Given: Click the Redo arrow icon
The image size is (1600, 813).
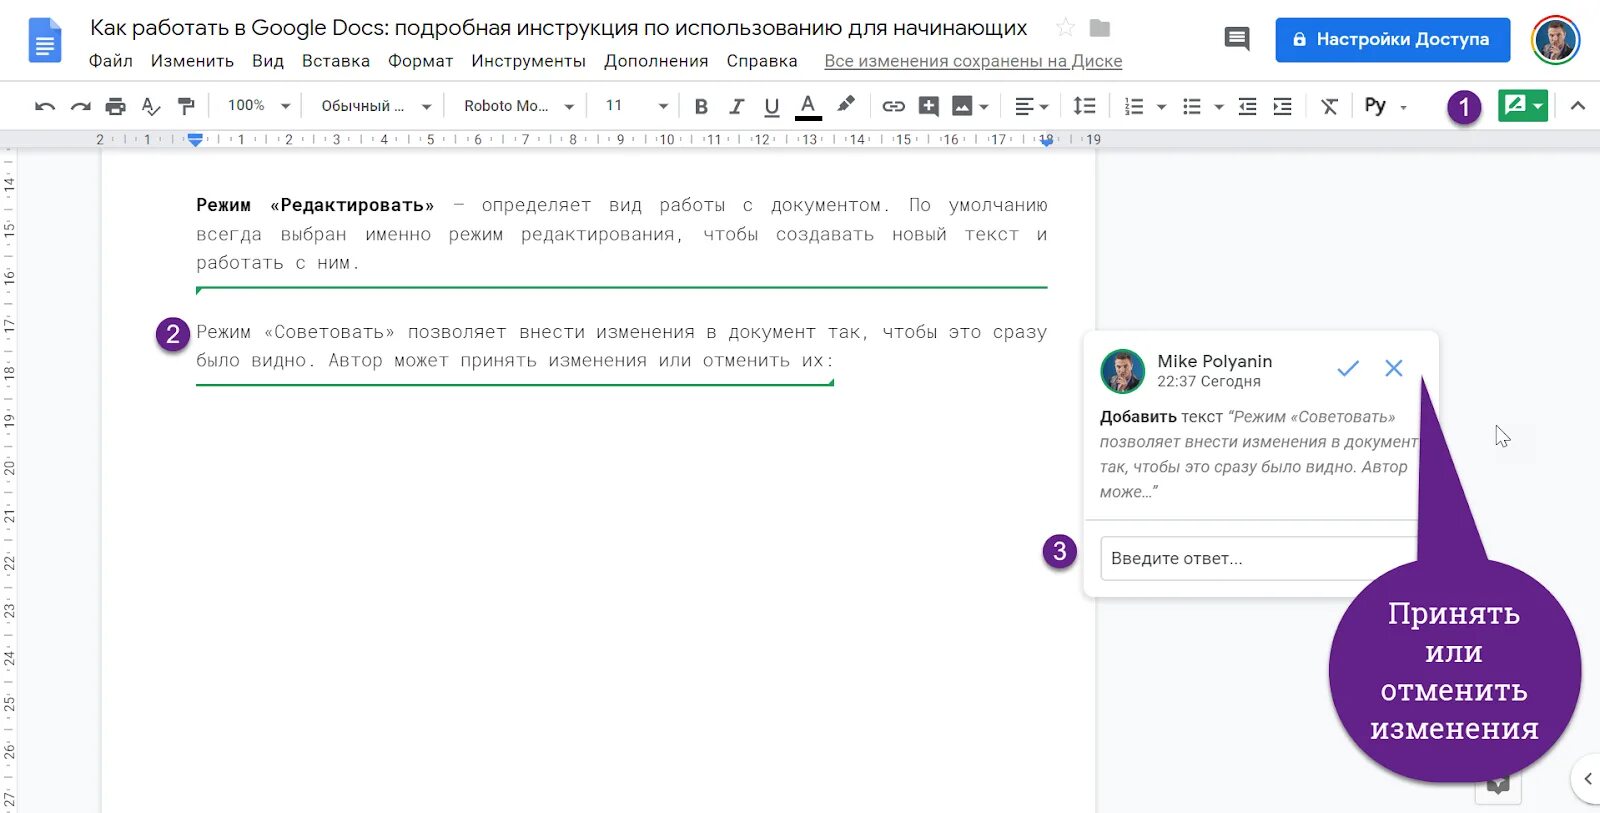Looking at the screenshot, I should (81, 106).
